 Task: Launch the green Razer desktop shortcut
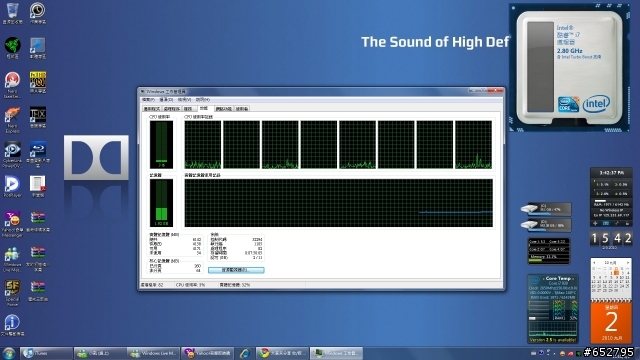pyautogui.click(x=12, y=47)
